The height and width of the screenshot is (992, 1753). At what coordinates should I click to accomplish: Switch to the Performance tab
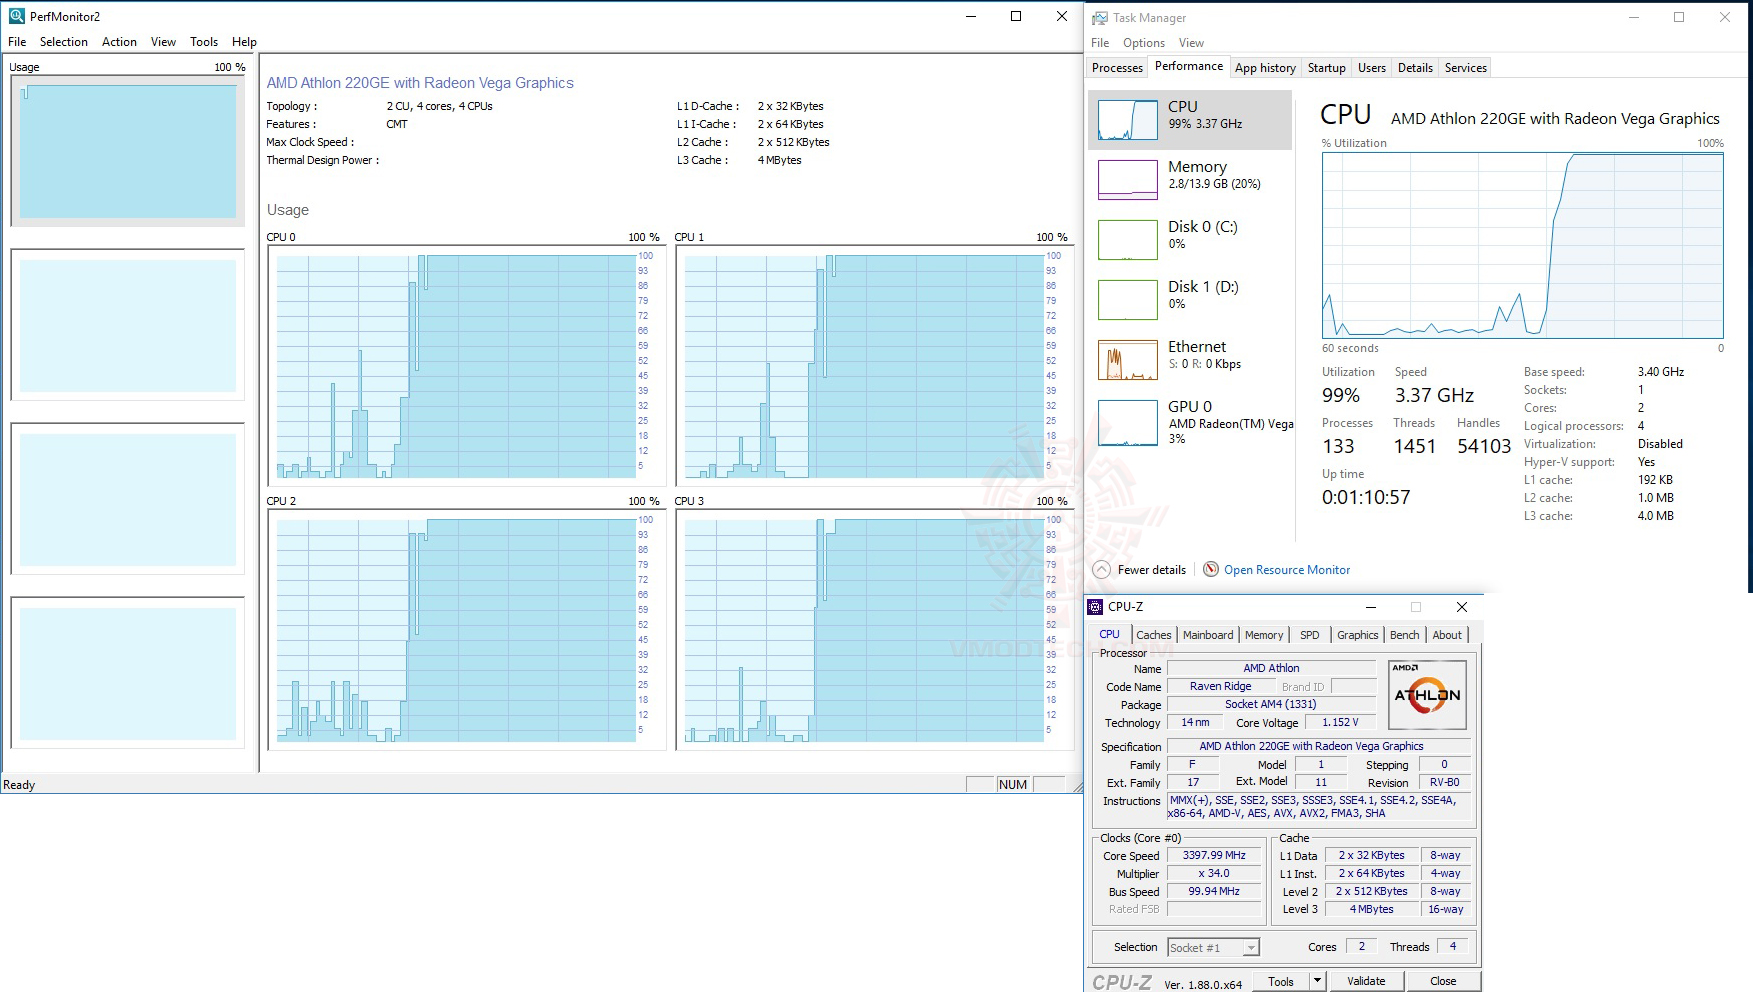[1189, 66]
